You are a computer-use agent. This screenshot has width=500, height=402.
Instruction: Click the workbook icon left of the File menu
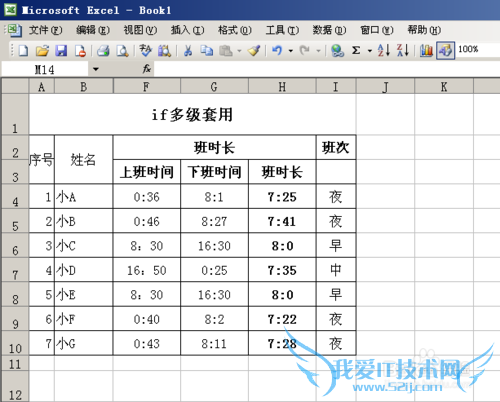[14, 30]
